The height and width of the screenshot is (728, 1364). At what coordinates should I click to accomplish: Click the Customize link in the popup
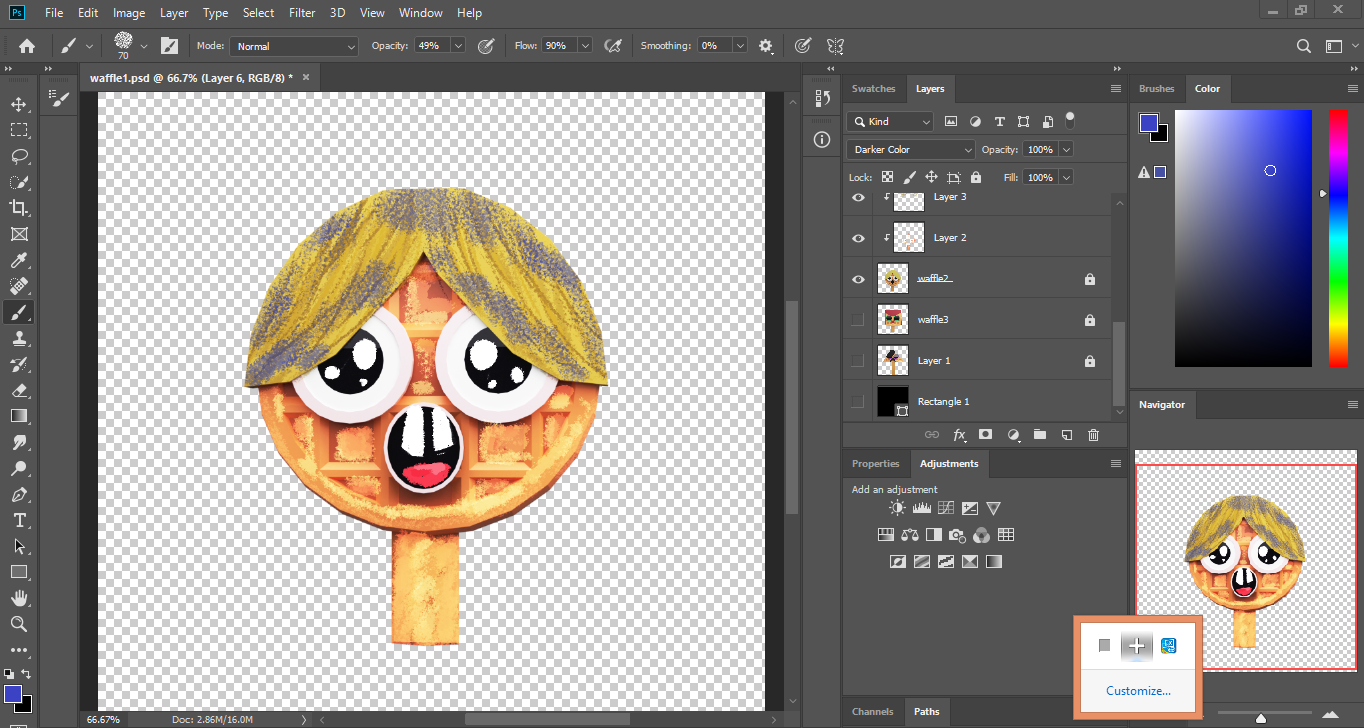(1138, 690)
